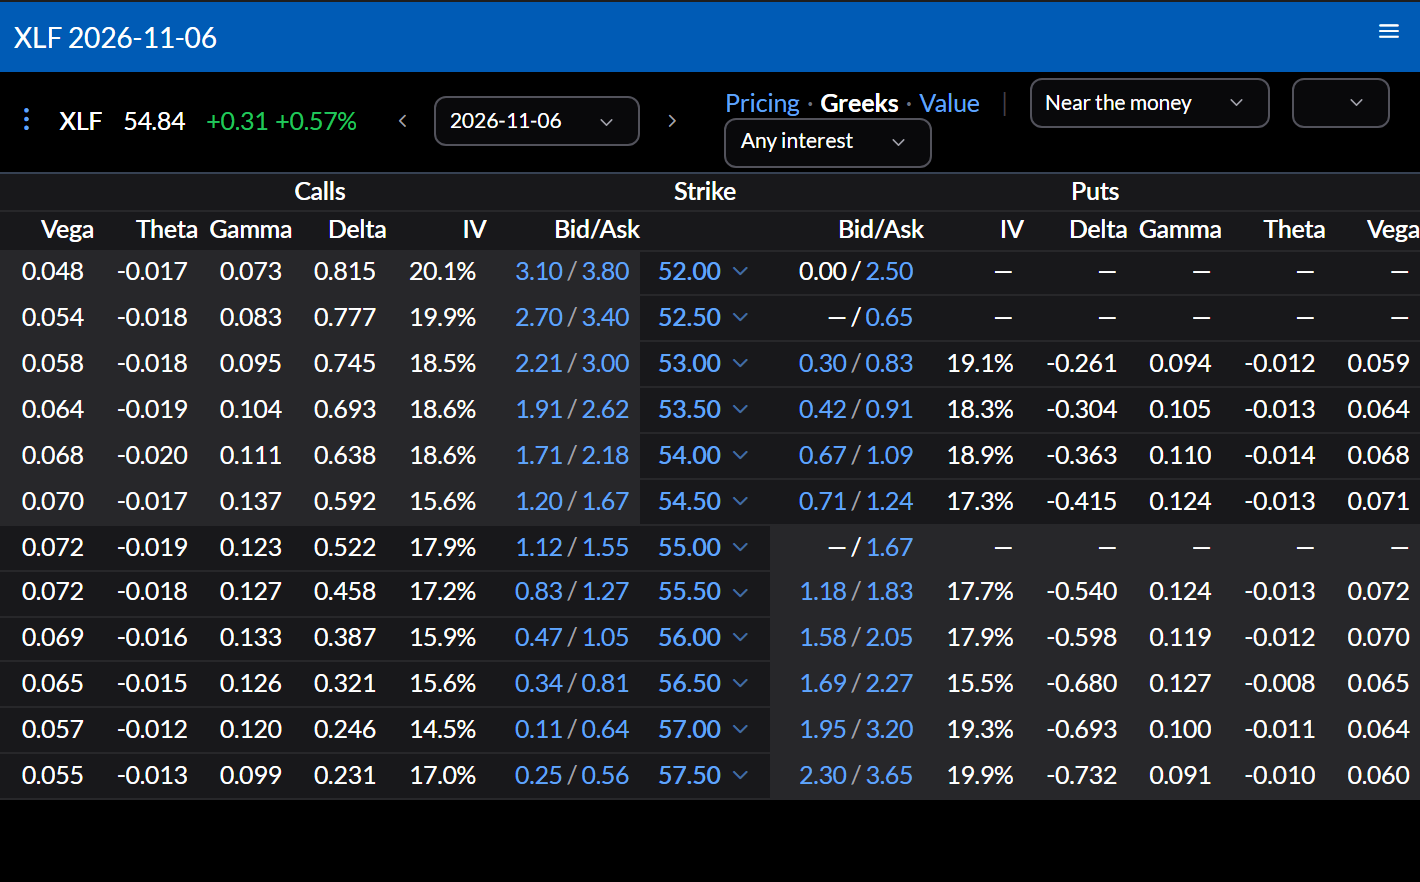Go to previous expiration date arrow
The width and height of the screenshot is (1420, 882).
403,121
